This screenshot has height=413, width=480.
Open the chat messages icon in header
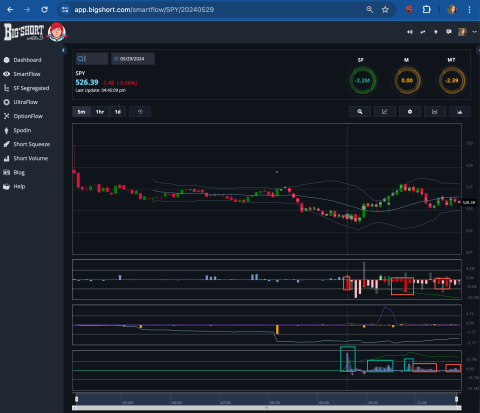pyautogui.click(x=449, y=32)
